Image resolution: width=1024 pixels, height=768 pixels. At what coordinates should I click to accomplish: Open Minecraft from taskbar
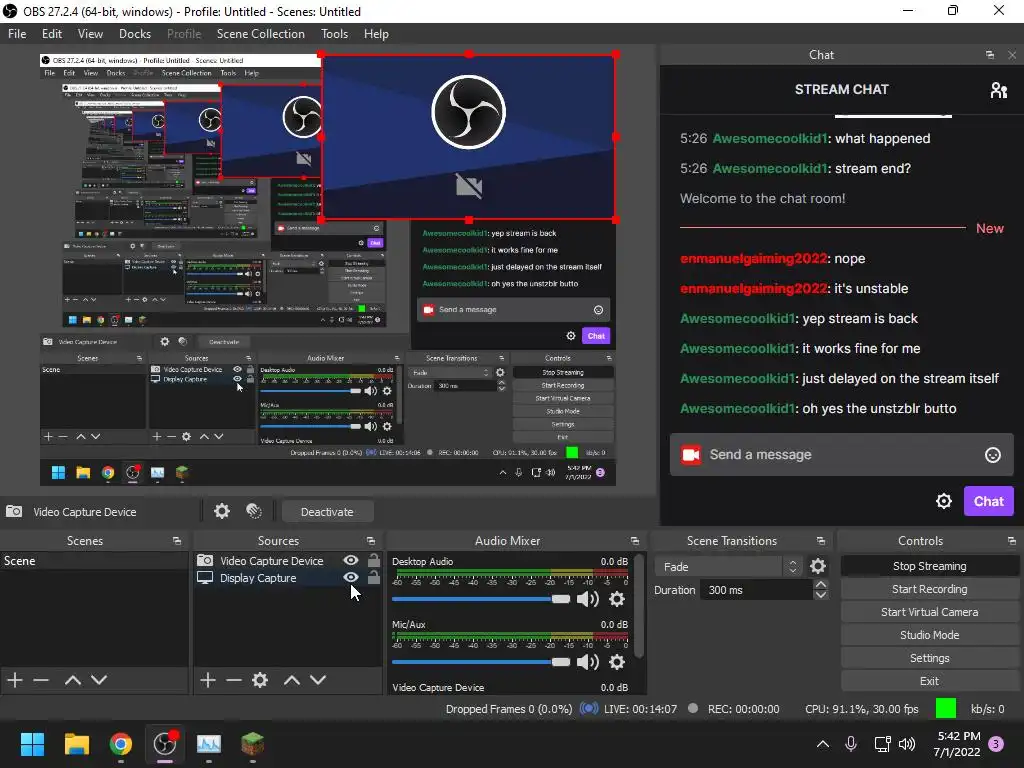point(252,744)
